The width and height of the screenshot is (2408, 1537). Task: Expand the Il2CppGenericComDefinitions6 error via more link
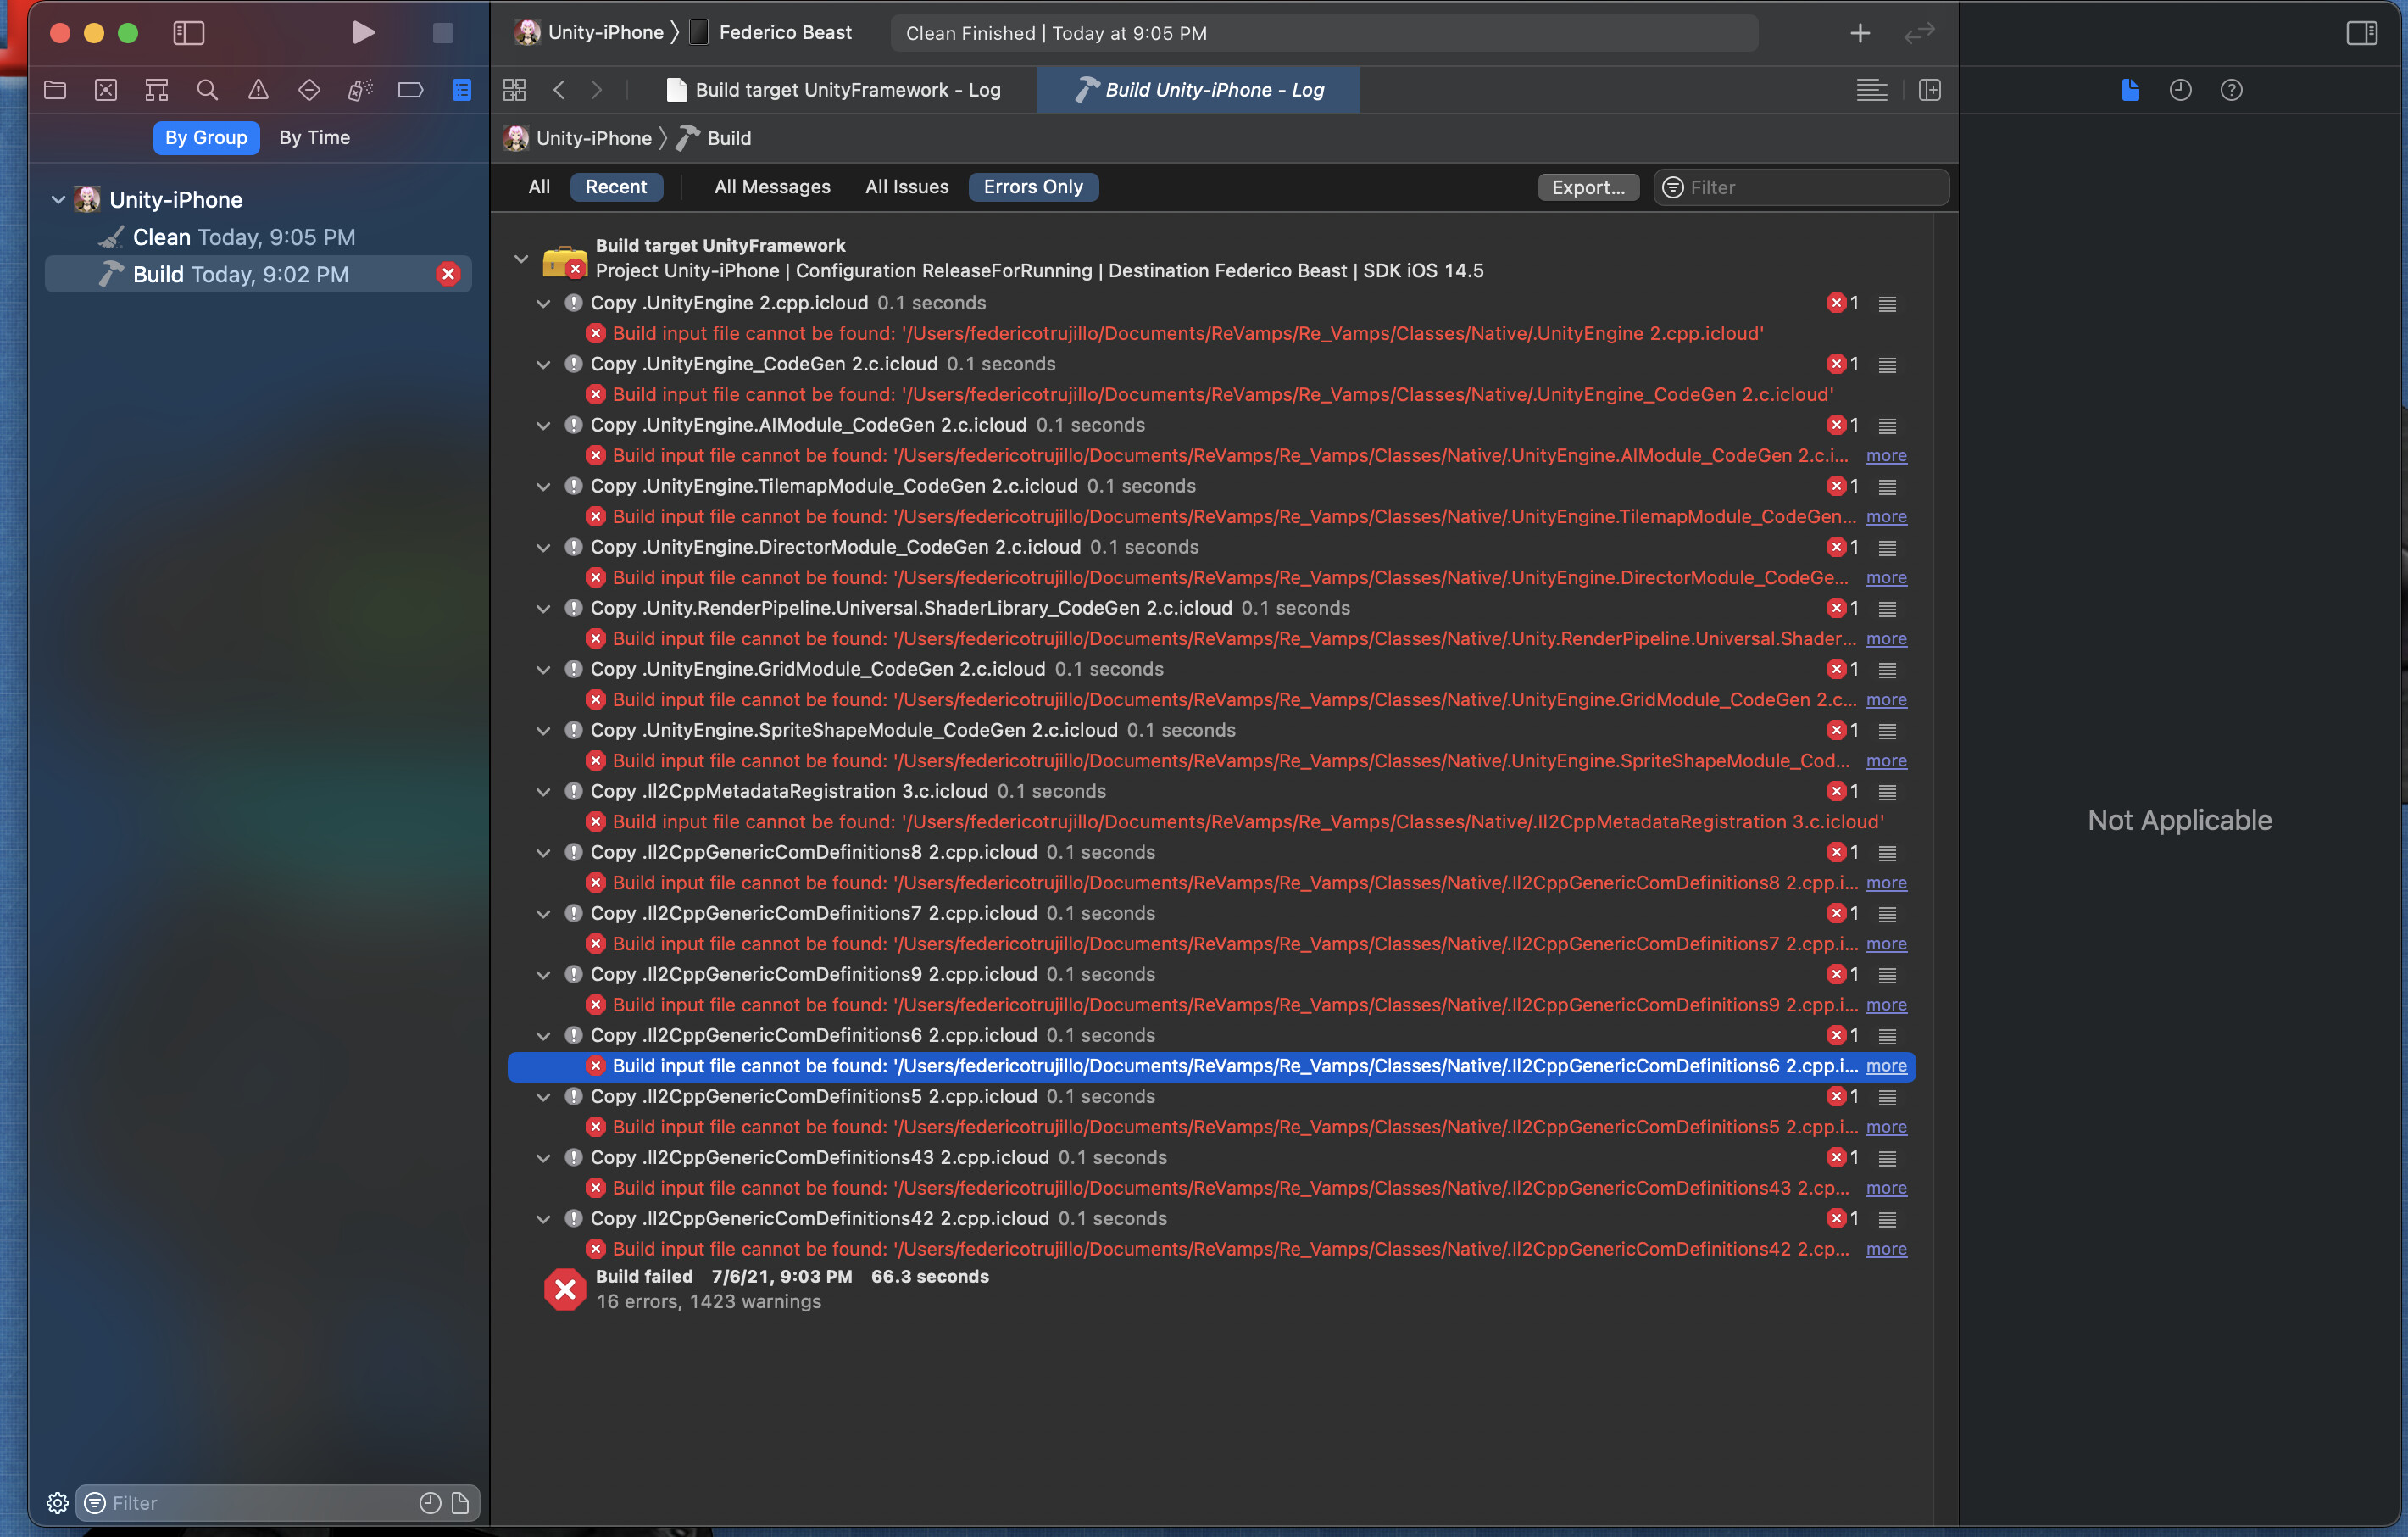(1886, 1066)
